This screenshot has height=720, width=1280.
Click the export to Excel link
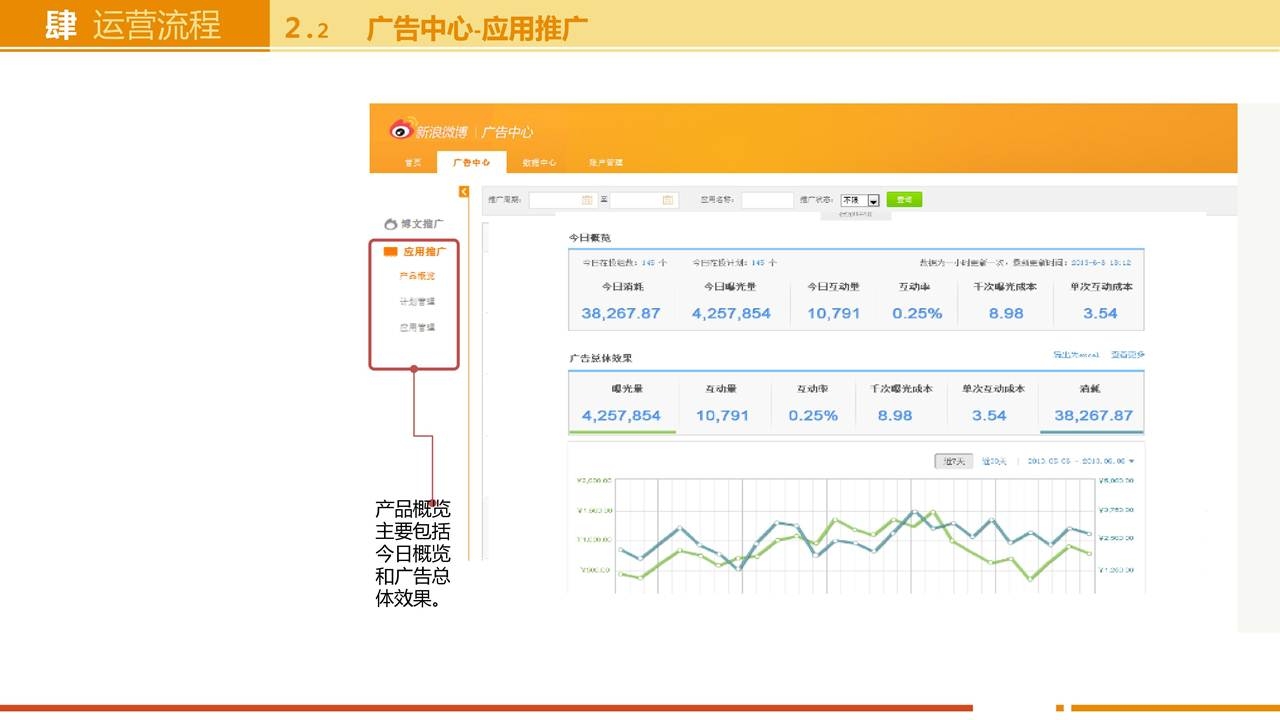[x=1076, y=355]
